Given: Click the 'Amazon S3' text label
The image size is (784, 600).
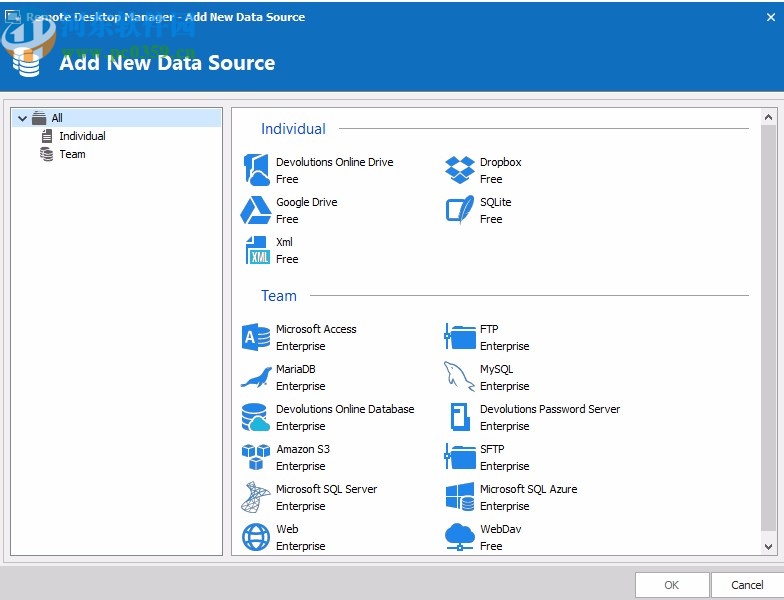Looking at the screenshot, I should (303, 449).
